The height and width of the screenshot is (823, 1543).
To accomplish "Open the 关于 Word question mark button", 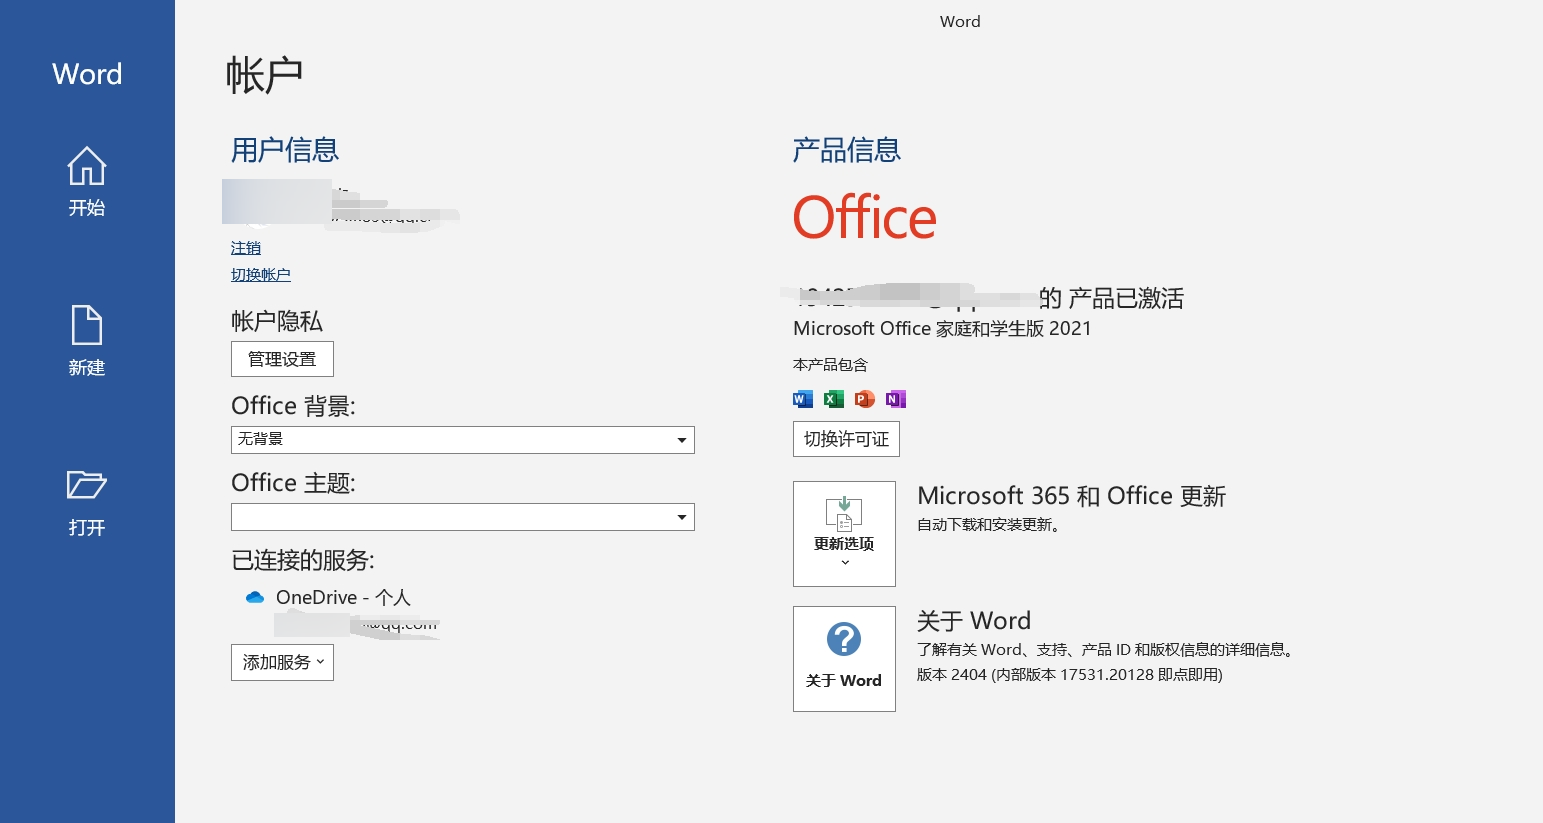I will tap(844, 659).
